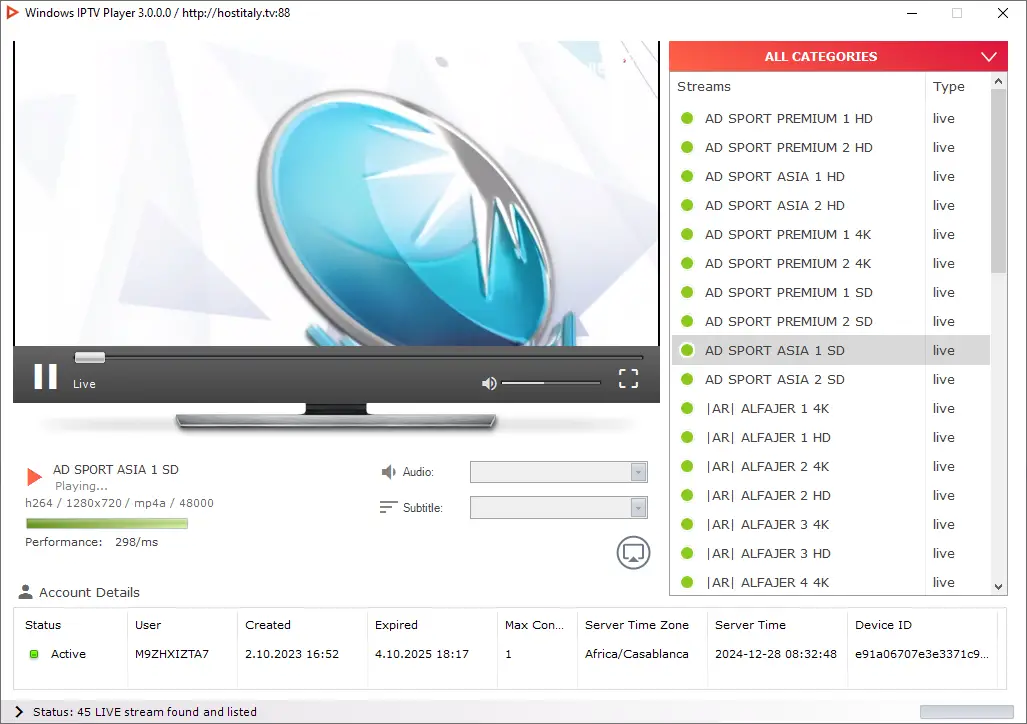The width and height of the screenshot is (1027, 724).
Task: Select the AD SPORT ASIA 2 SD stream
Action: point(830,379)
